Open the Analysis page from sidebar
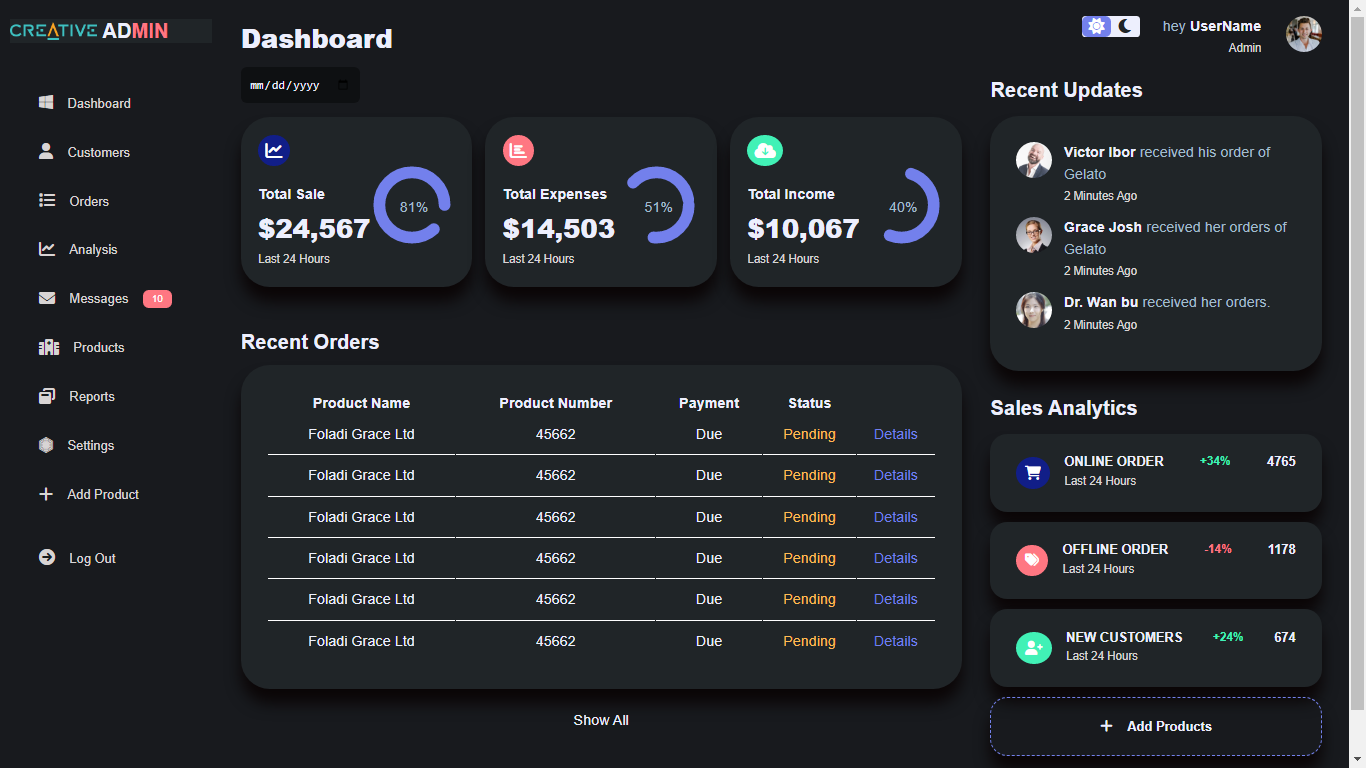Image resolution: width=1366 pixels, height=768 pixels. [x=93, y=249]
